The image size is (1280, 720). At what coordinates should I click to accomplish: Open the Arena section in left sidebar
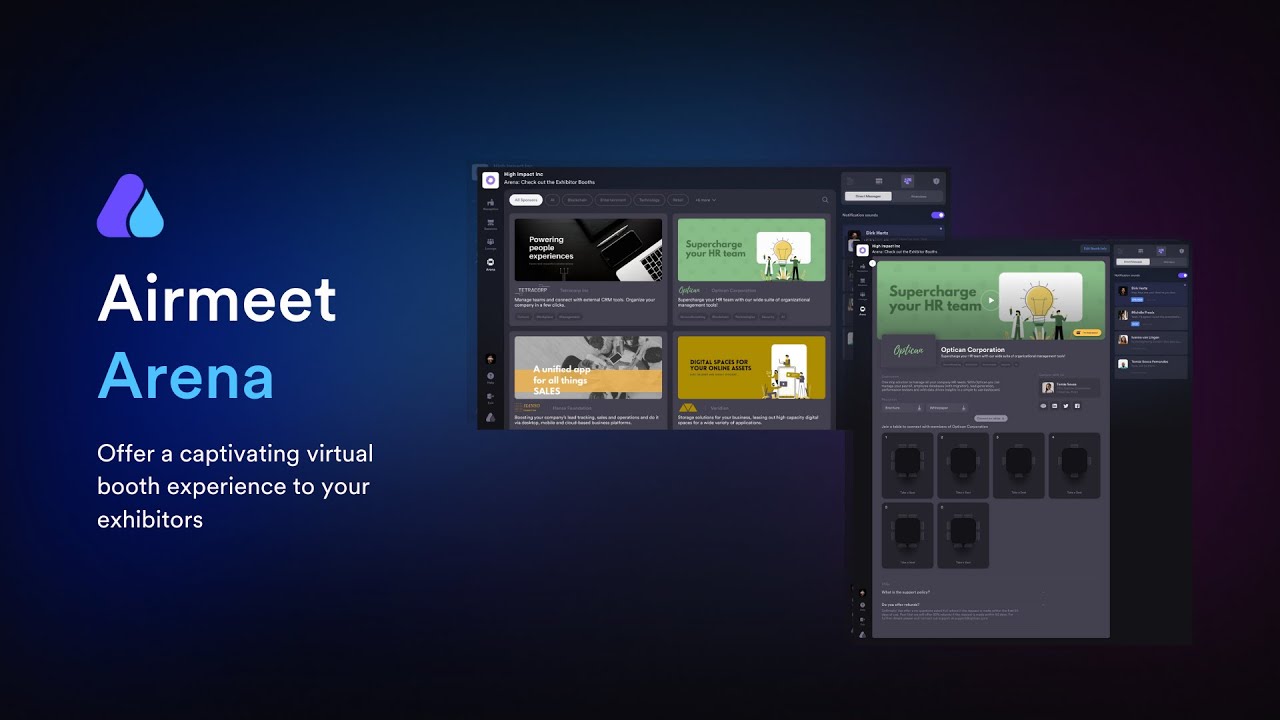pyautogui.click(x=490, y=264)
